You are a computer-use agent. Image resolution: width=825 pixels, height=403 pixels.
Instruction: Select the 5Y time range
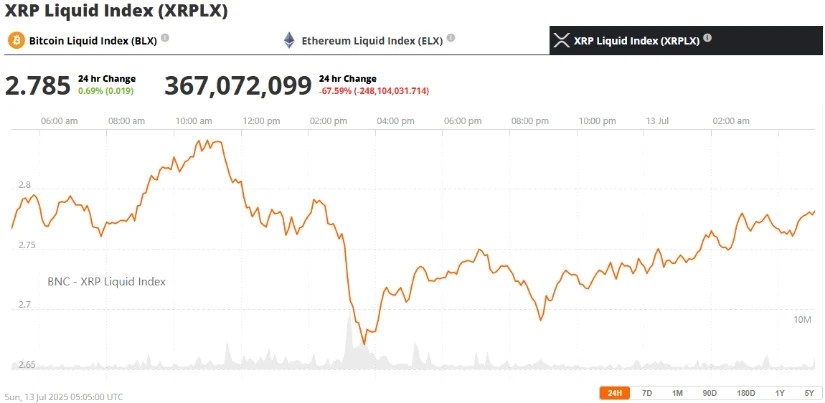808,393
